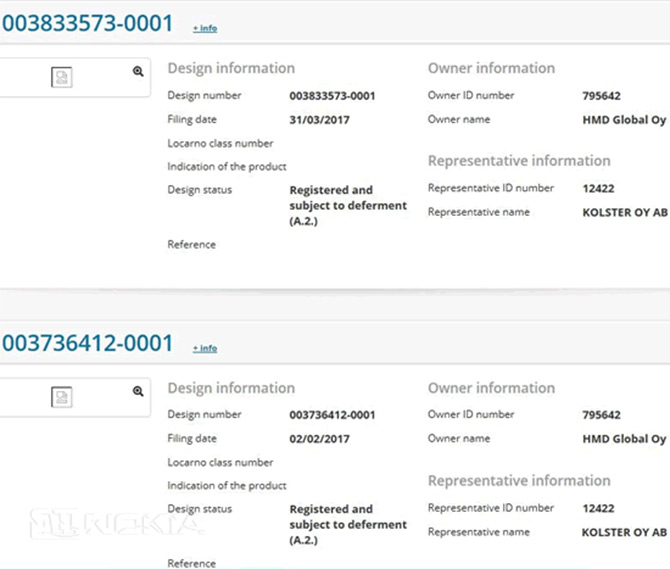Select the filing date 31/03/2017

319,120
